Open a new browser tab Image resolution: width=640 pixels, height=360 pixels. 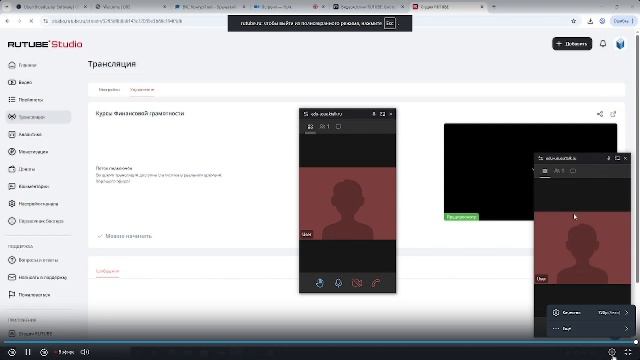tap(493, 7)
